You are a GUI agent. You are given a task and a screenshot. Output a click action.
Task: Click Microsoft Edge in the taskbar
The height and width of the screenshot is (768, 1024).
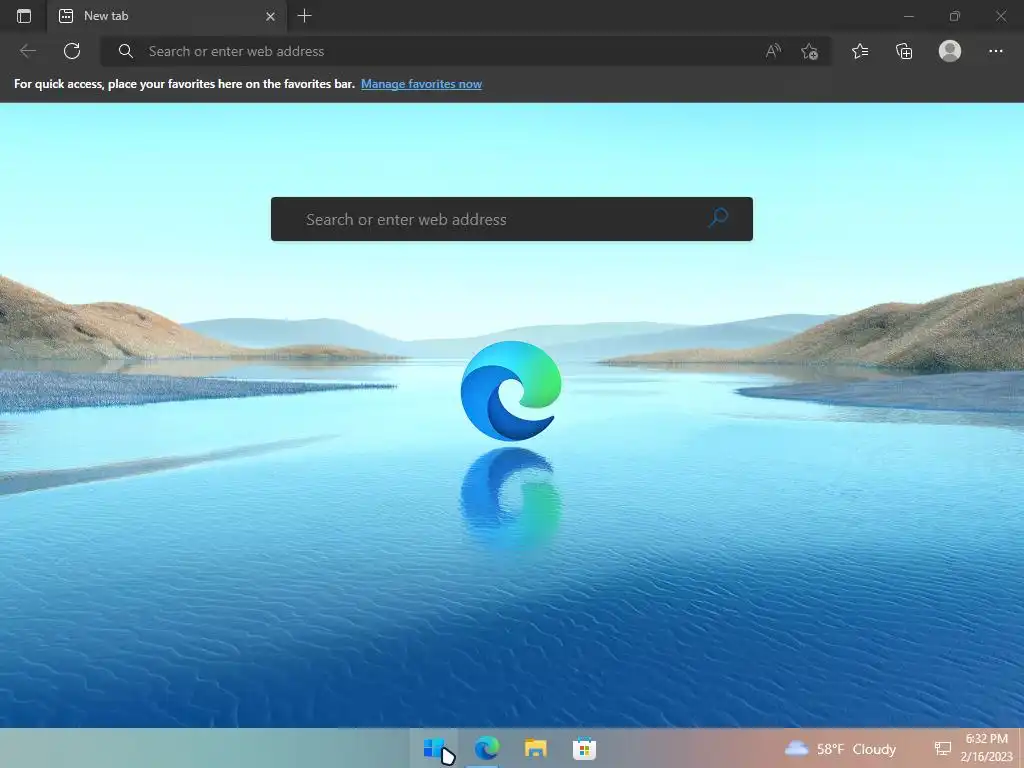[x=487, y=748]
